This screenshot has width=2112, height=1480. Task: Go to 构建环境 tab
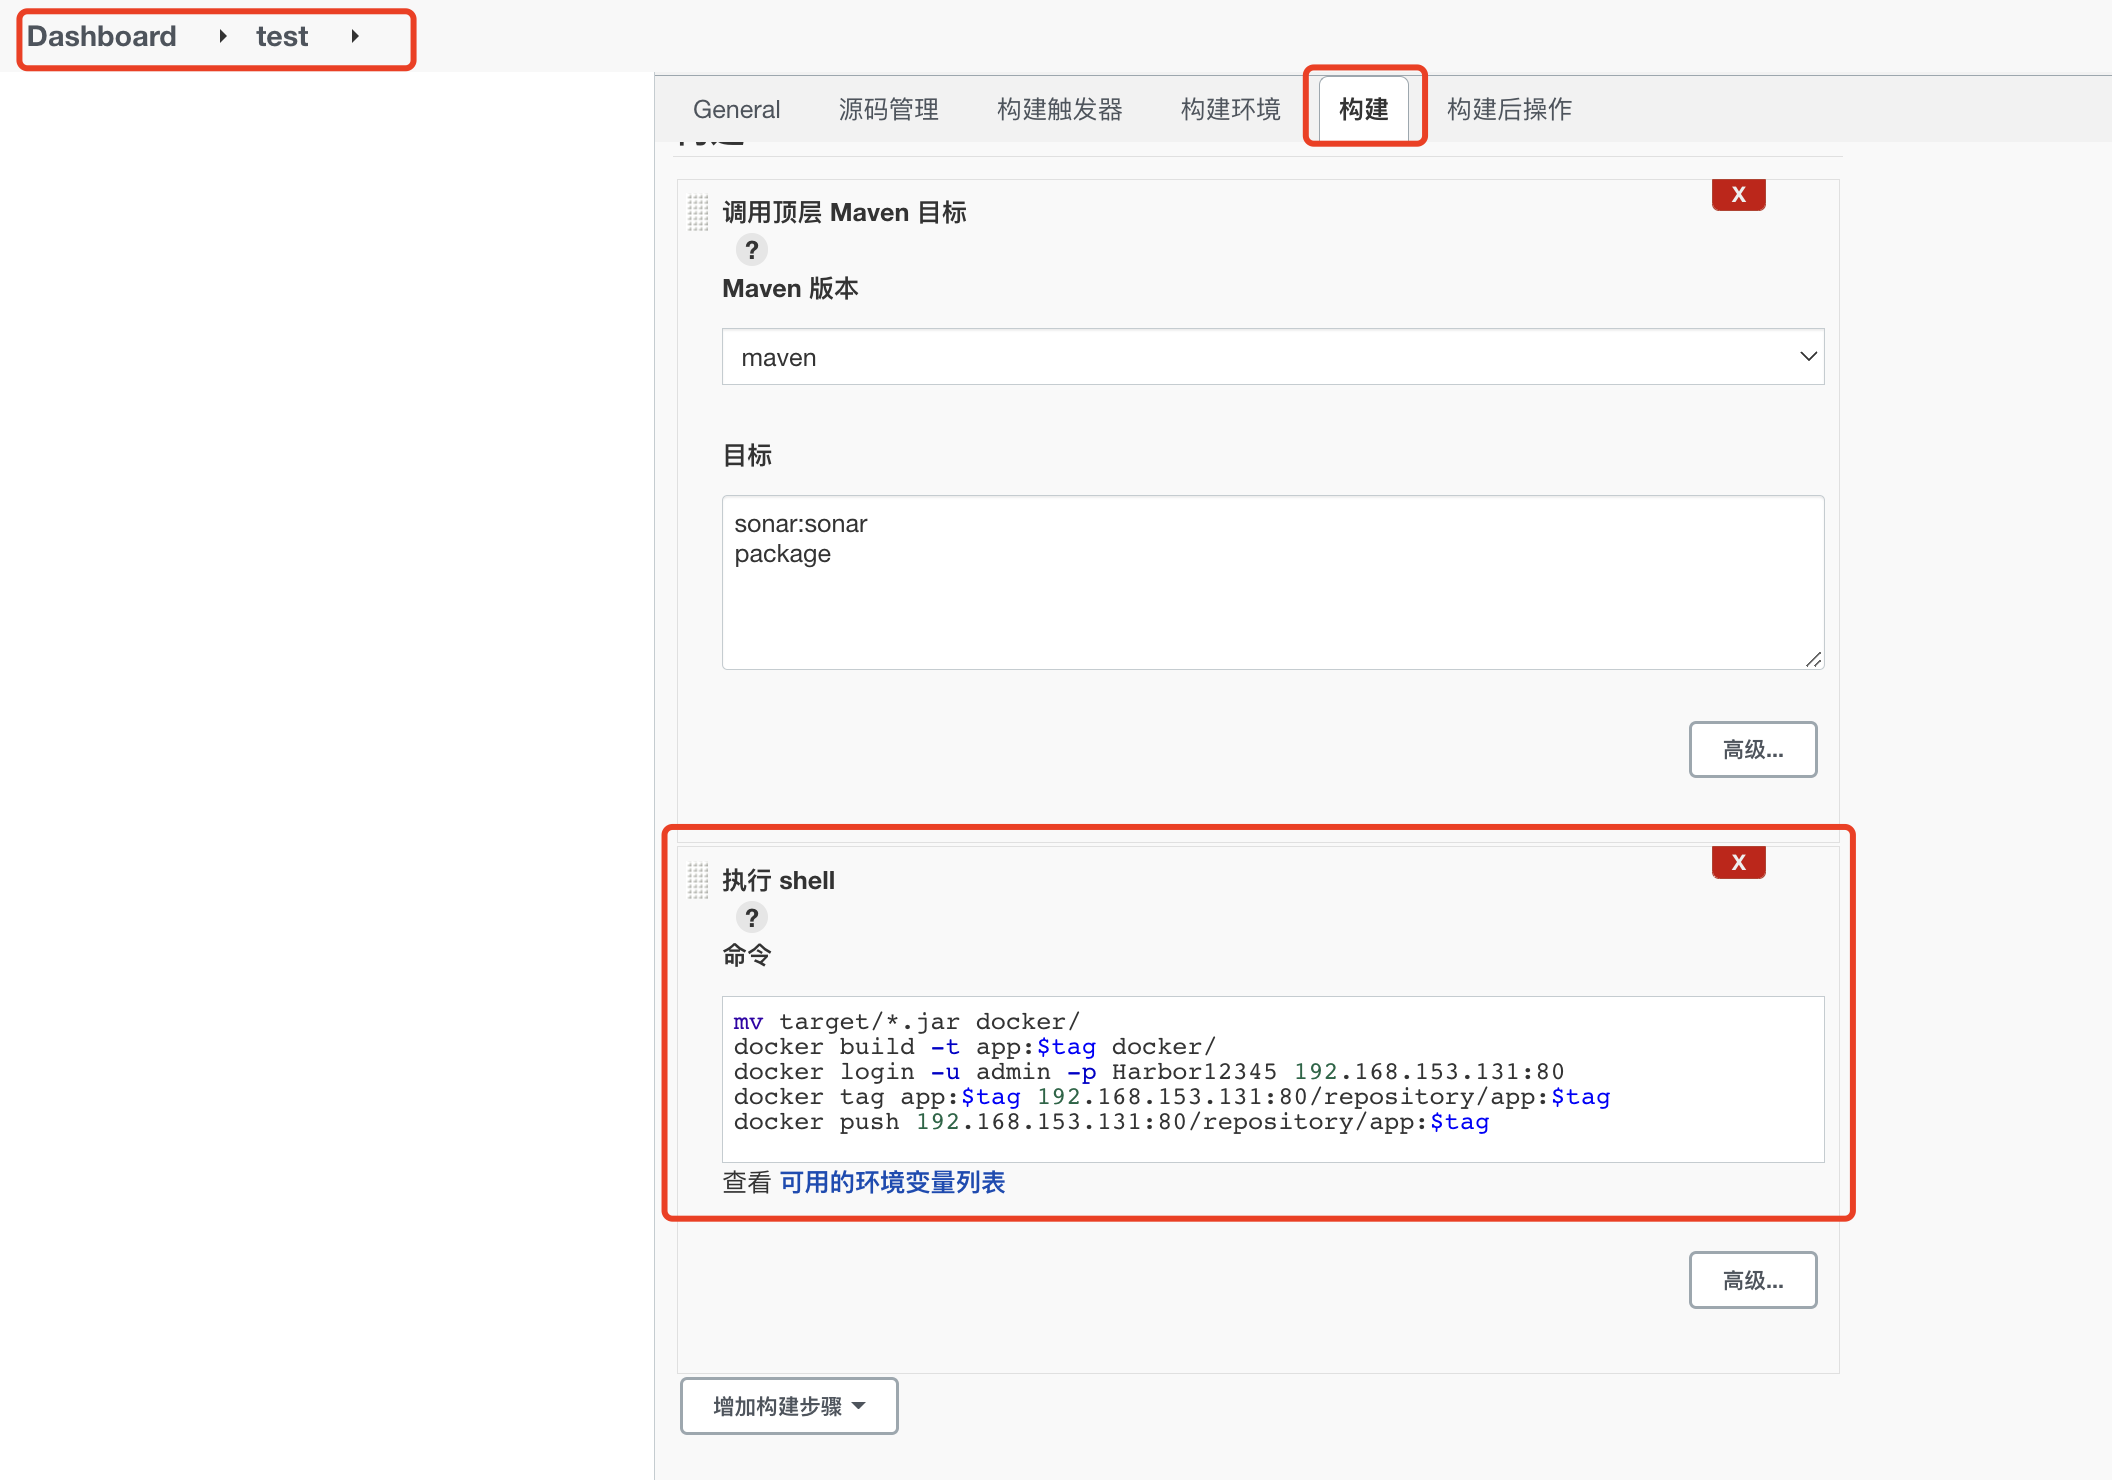click(1230, 109)
